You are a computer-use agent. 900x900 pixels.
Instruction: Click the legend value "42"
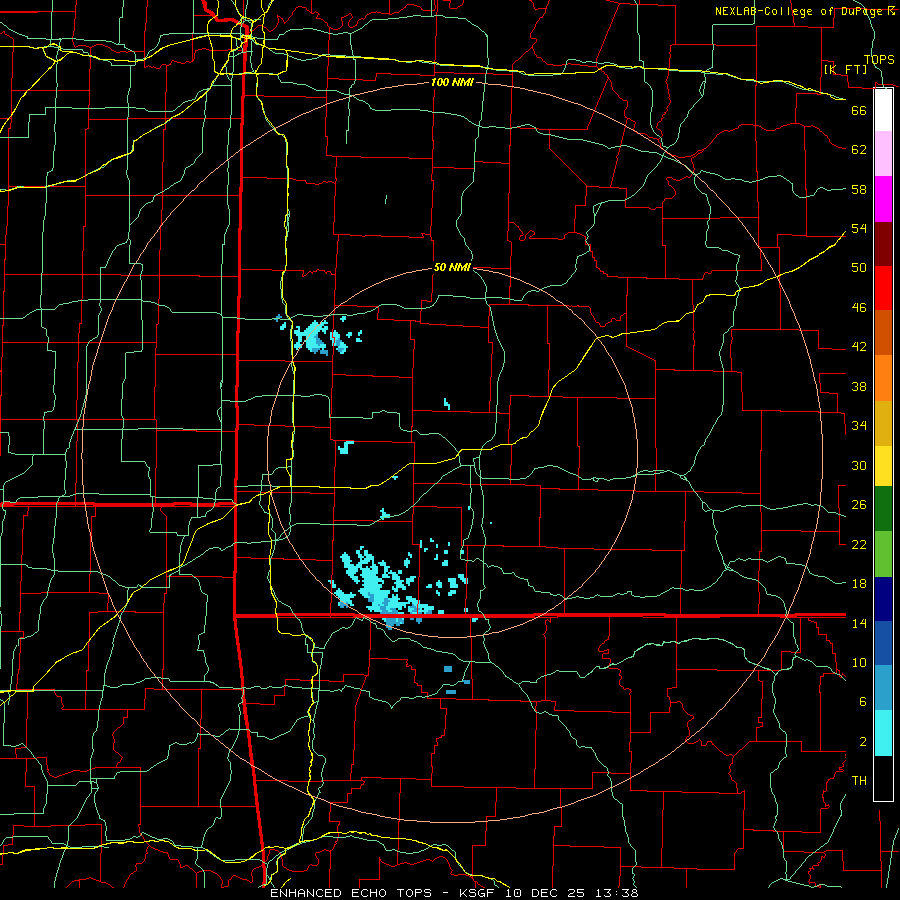(x=859, y=347)
